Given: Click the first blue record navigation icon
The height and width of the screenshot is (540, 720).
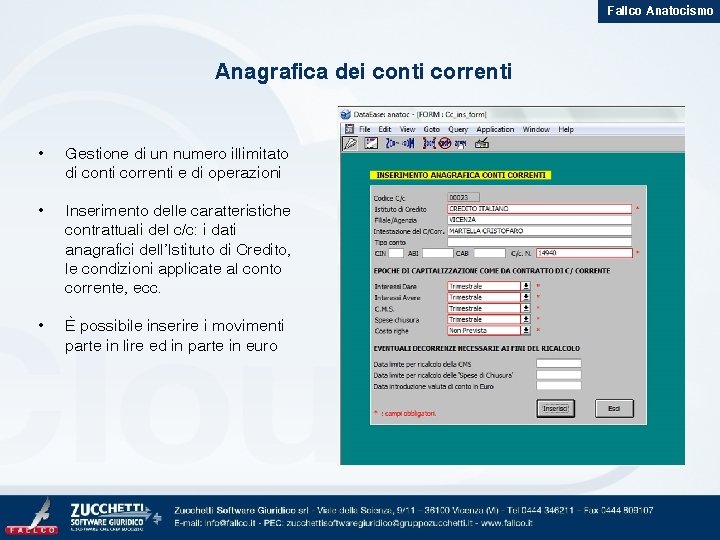Looking at the screenshot, I should click(392, 144).
